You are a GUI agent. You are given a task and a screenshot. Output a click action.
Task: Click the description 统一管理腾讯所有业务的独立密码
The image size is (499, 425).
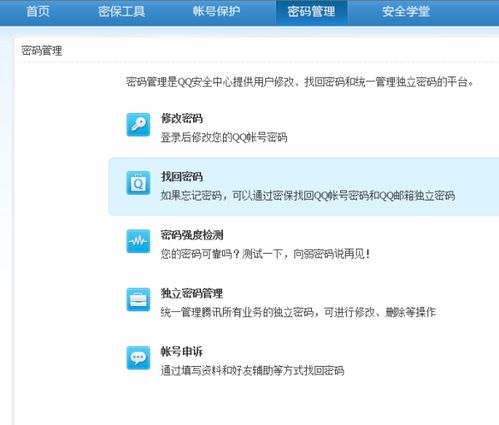pyautogui.click(x=237, y=312)
